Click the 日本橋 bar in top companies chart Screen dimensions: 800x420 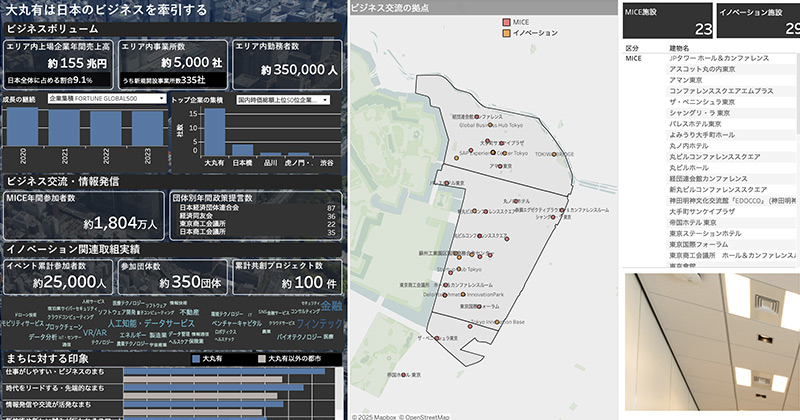point(242,150)
